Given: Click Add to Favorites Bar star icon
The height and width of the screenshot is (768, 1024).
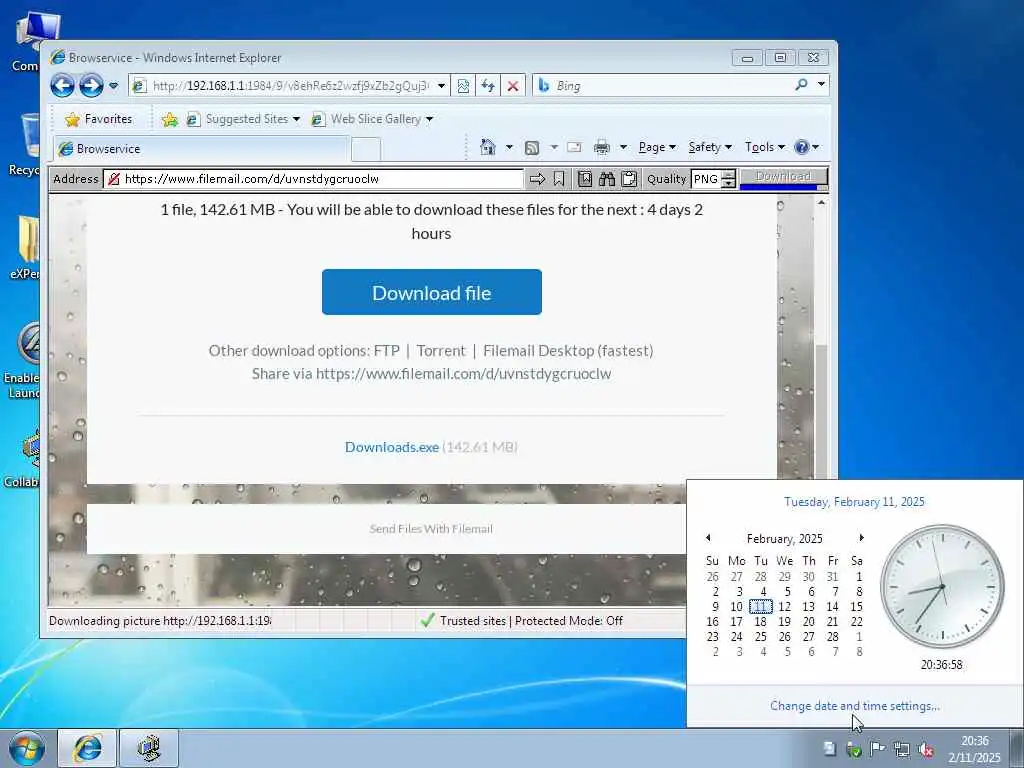Looking at the screenshot, I should pyautogui.click(x=170, y=119).
